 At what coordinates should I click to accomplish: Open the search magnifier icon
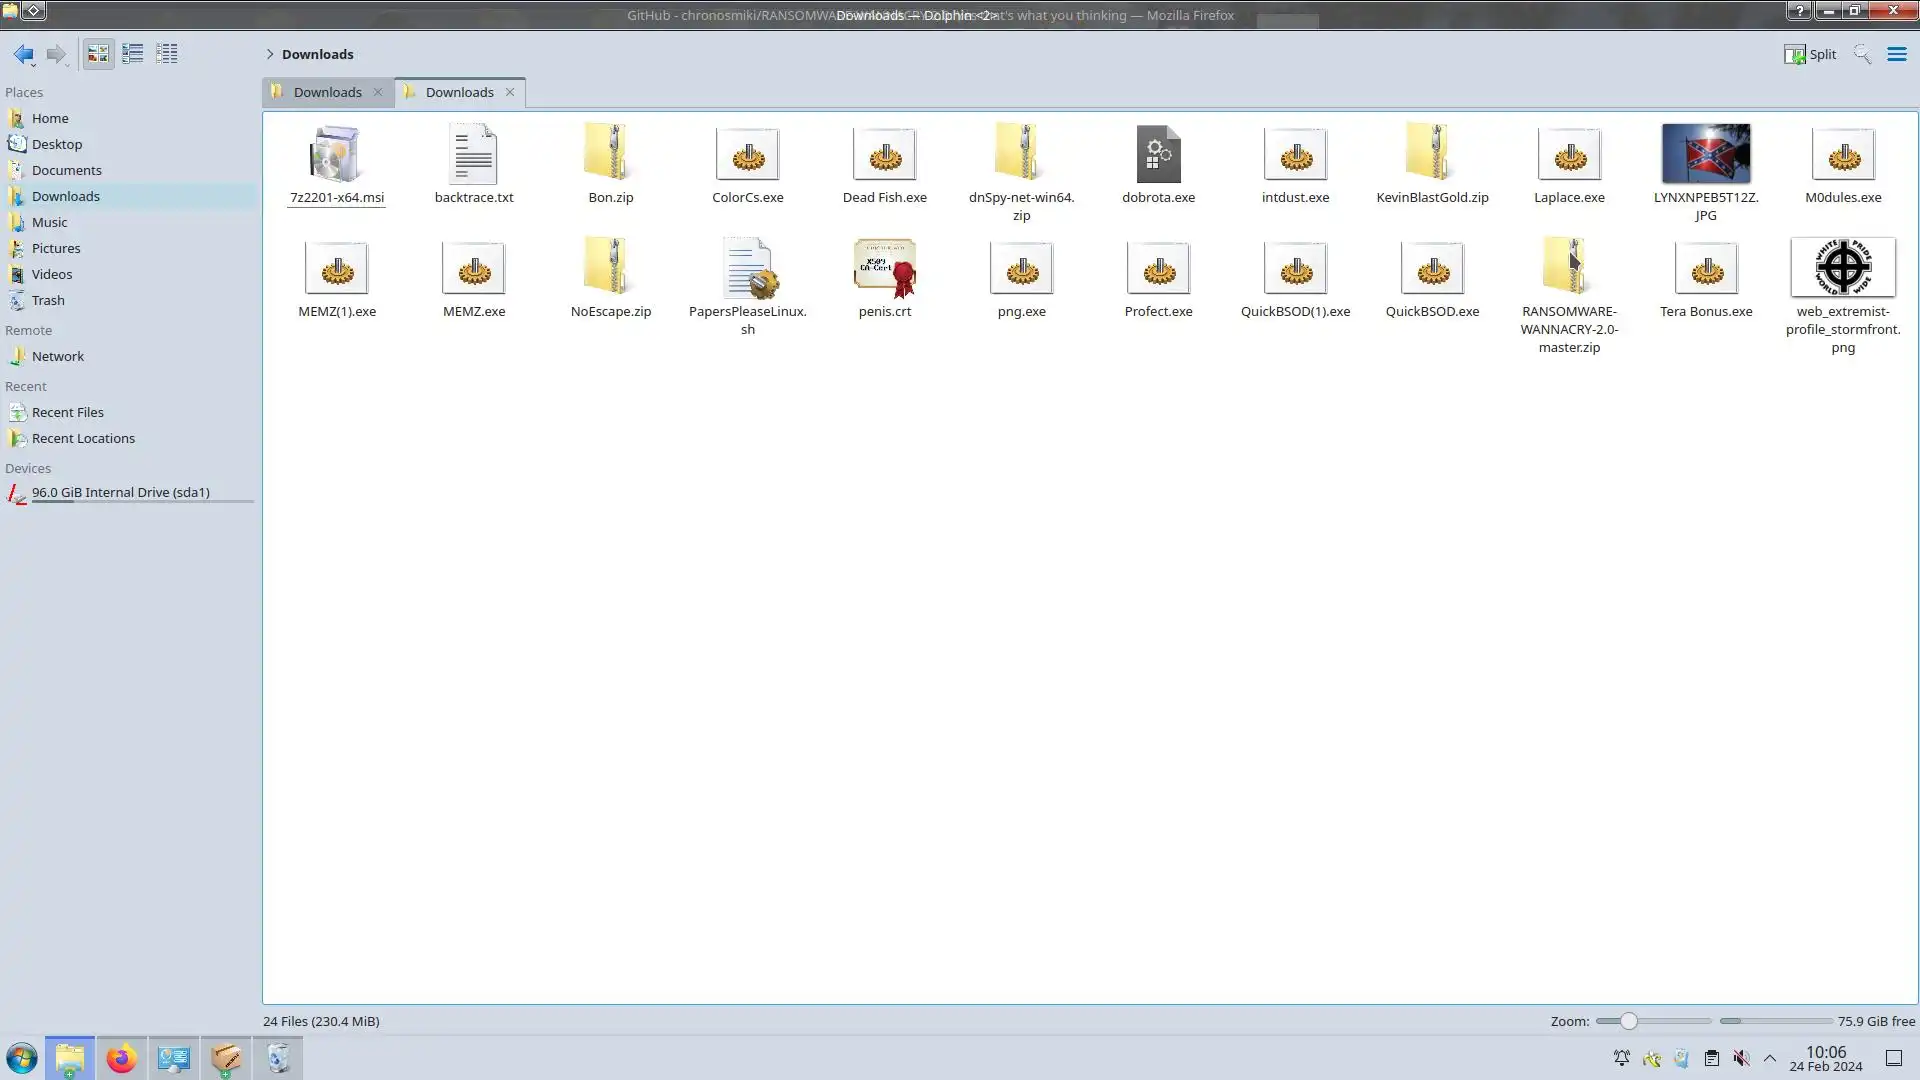coord(1861,54)
